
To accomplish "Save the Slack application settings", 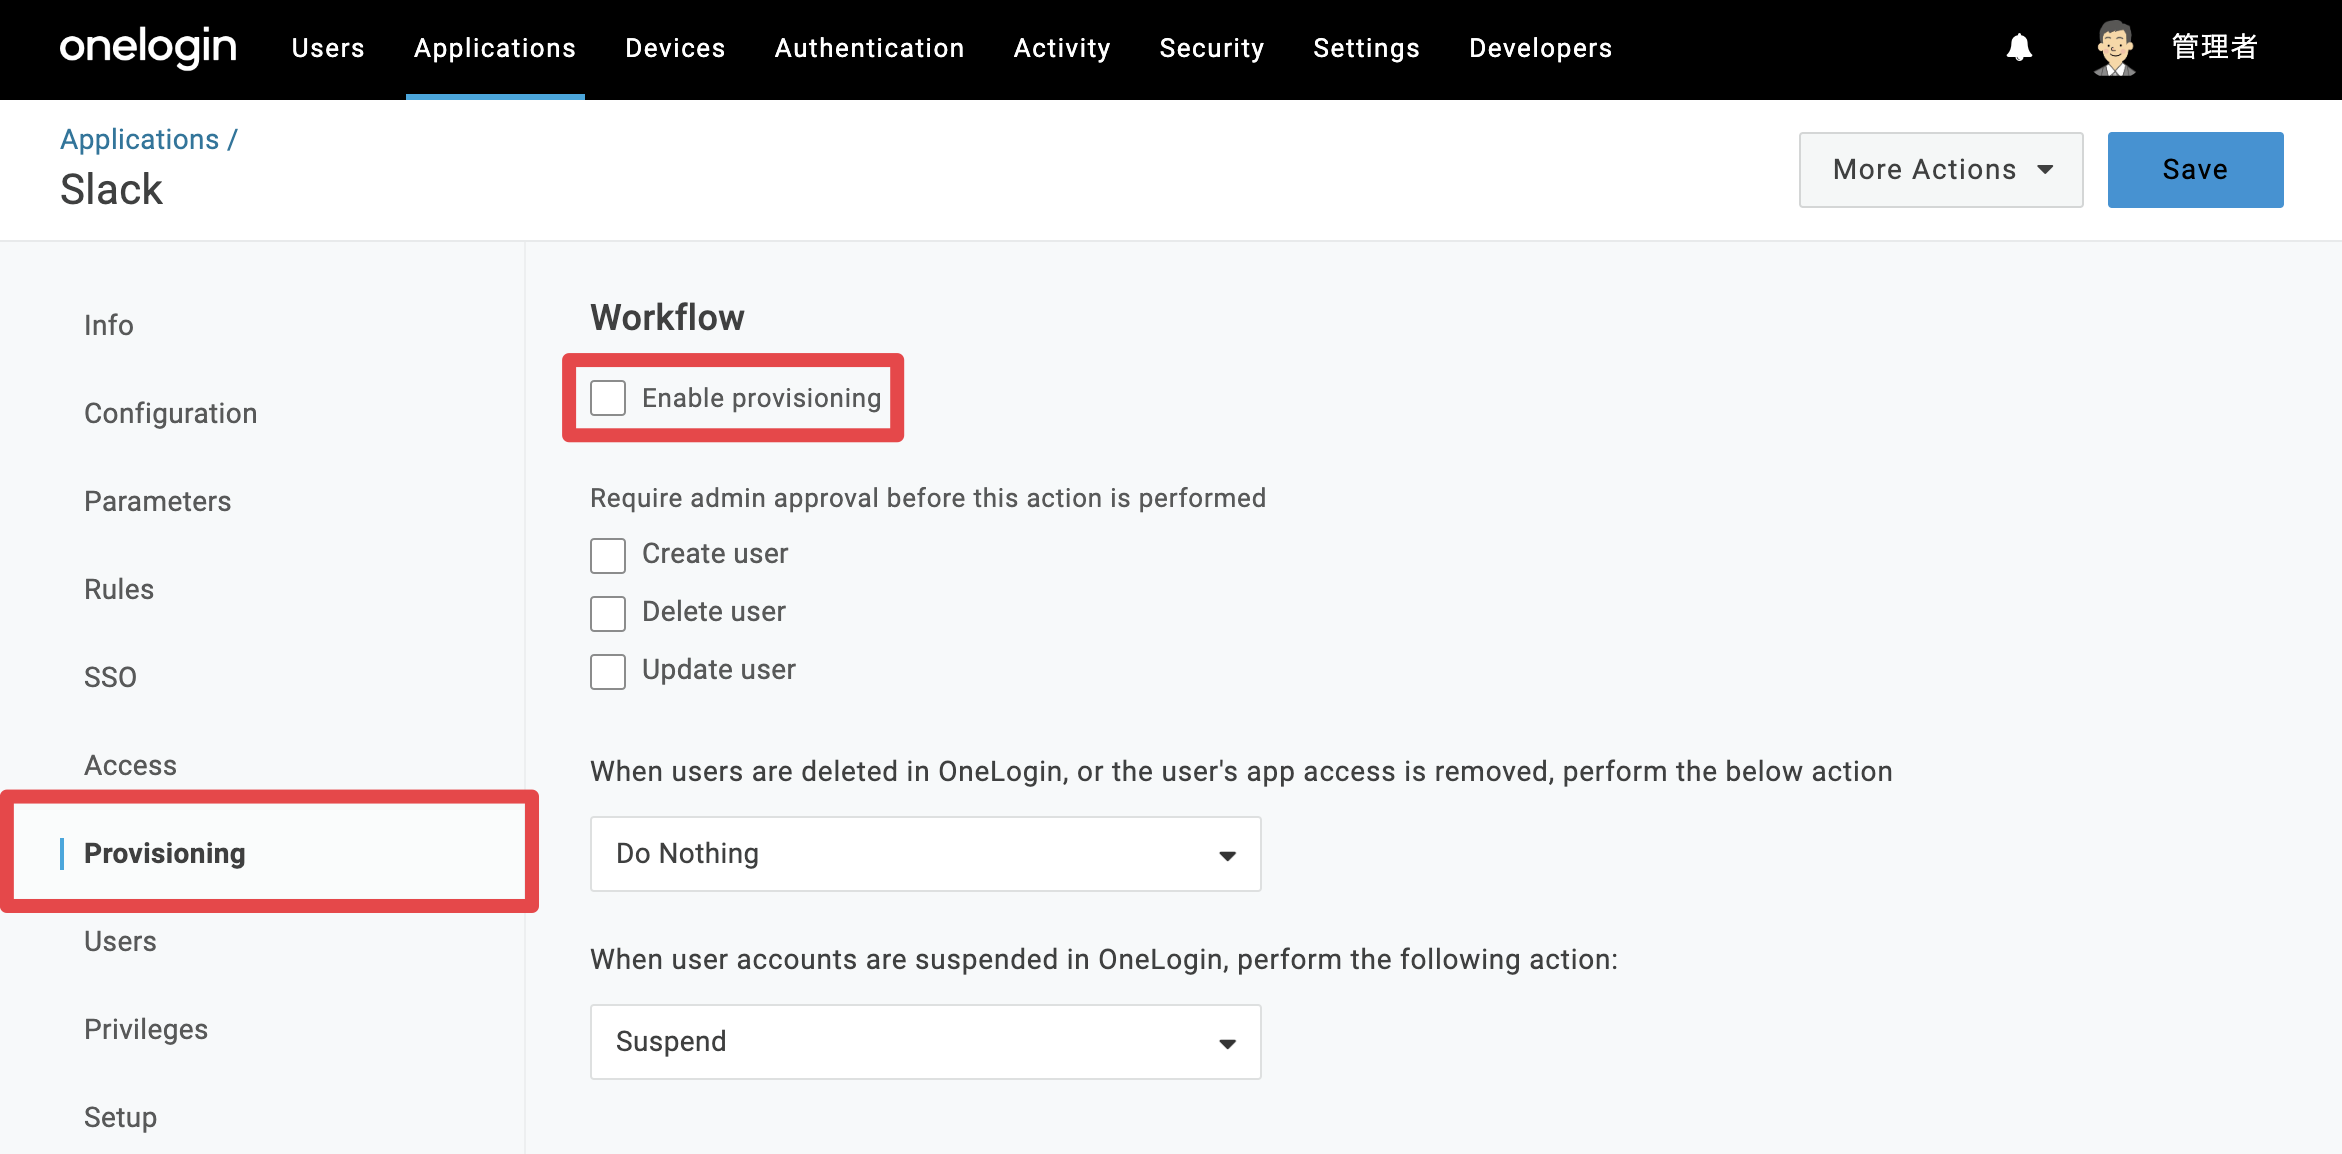I will tap(2195, 170).
